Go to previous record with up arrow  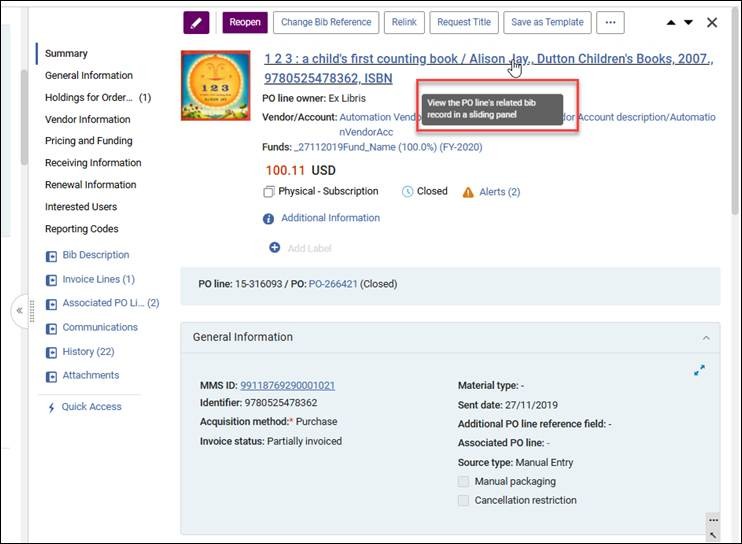pyautogui.click(x=671, y=22)
